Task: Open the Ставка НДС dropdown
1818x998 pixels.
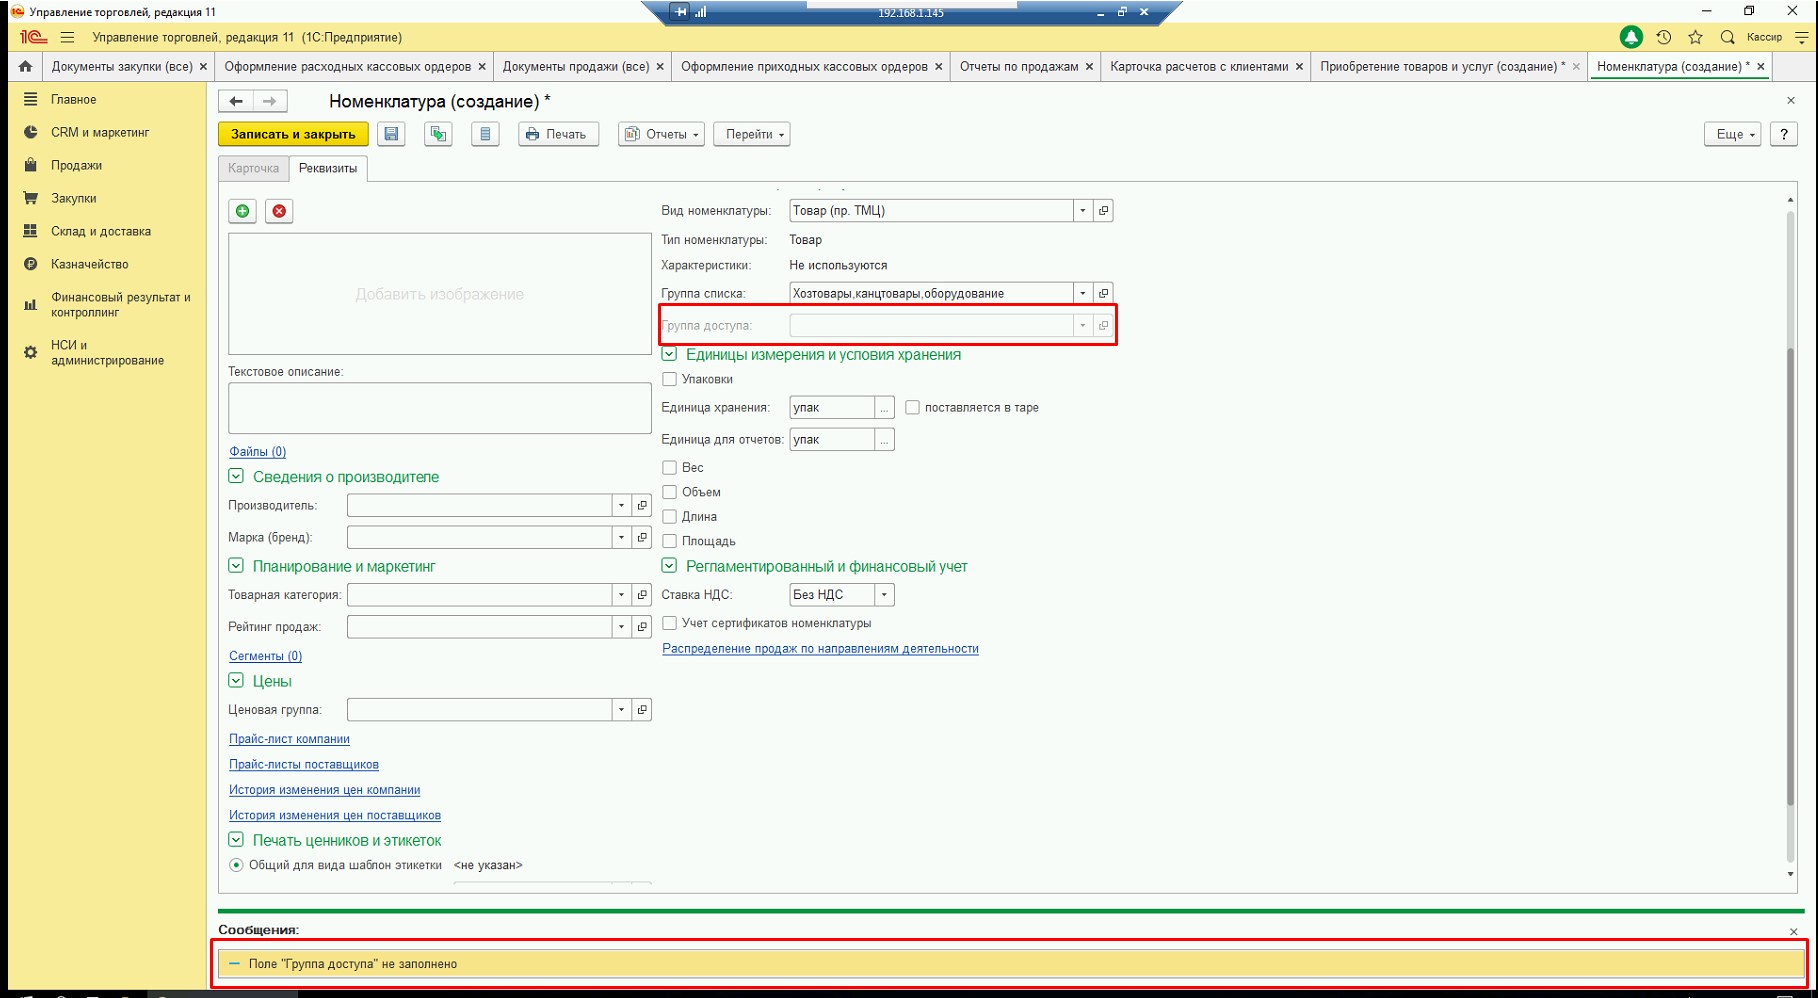Action: 884,595
